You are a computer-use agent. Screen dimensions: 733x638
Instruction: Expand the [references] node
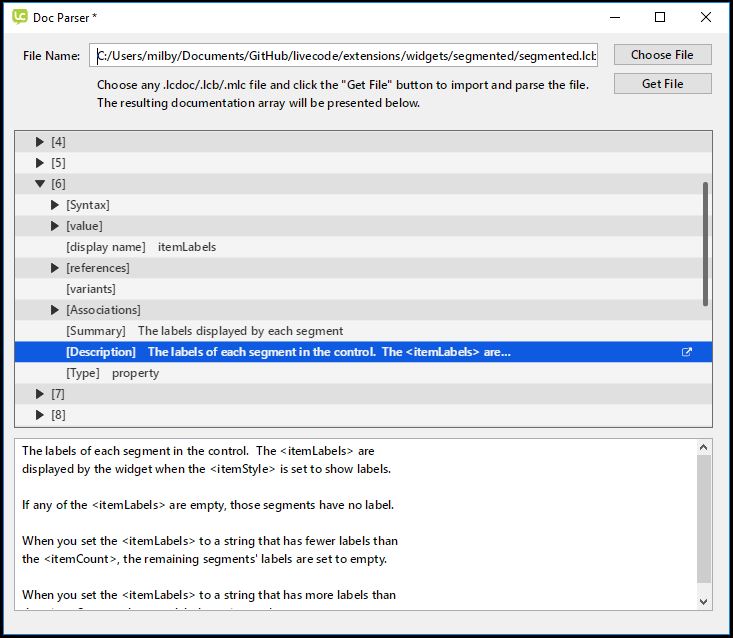56,268
